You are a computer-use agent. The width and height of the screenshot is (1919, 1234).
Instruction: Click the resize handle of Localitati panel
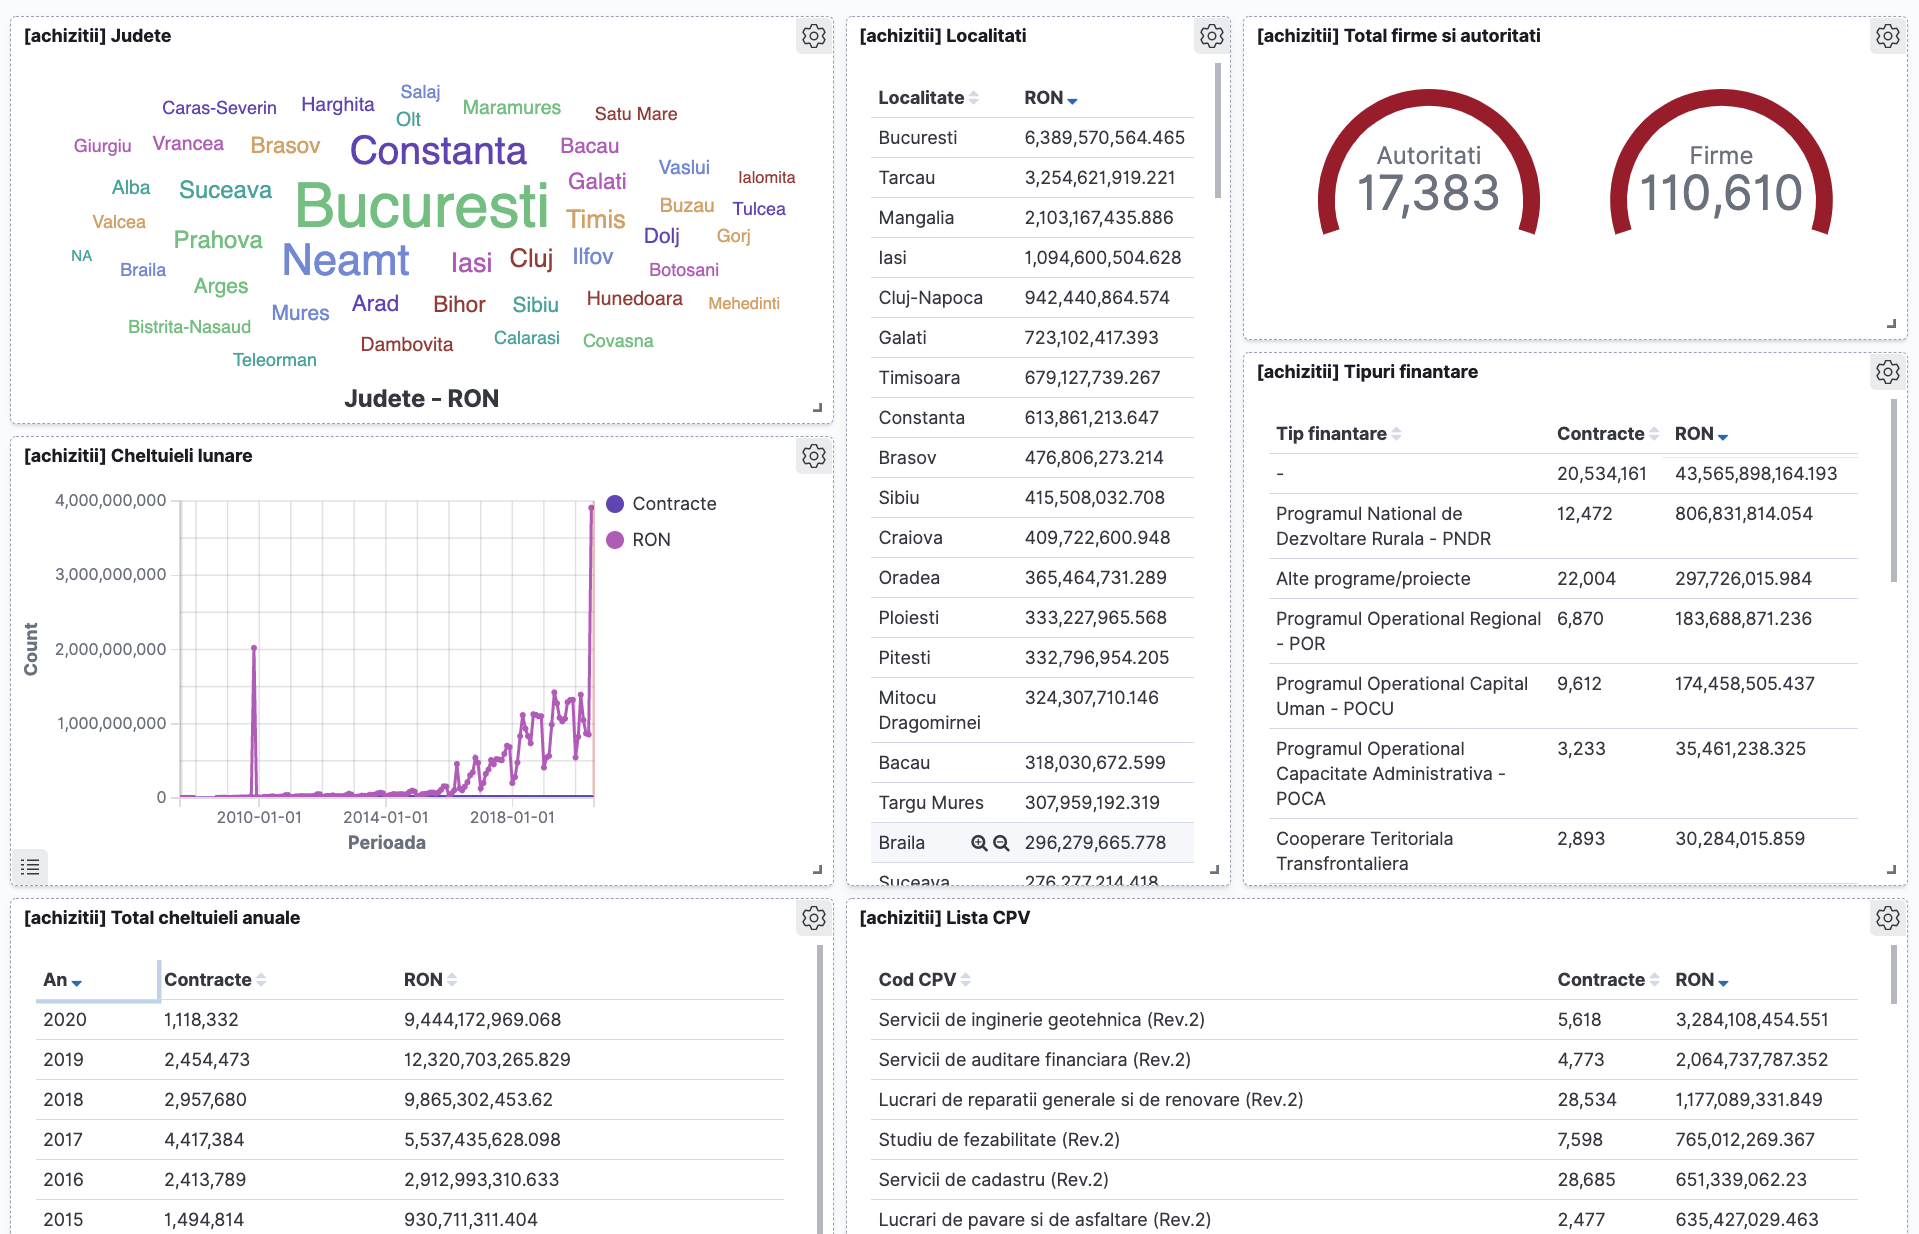pos(1215,870)
